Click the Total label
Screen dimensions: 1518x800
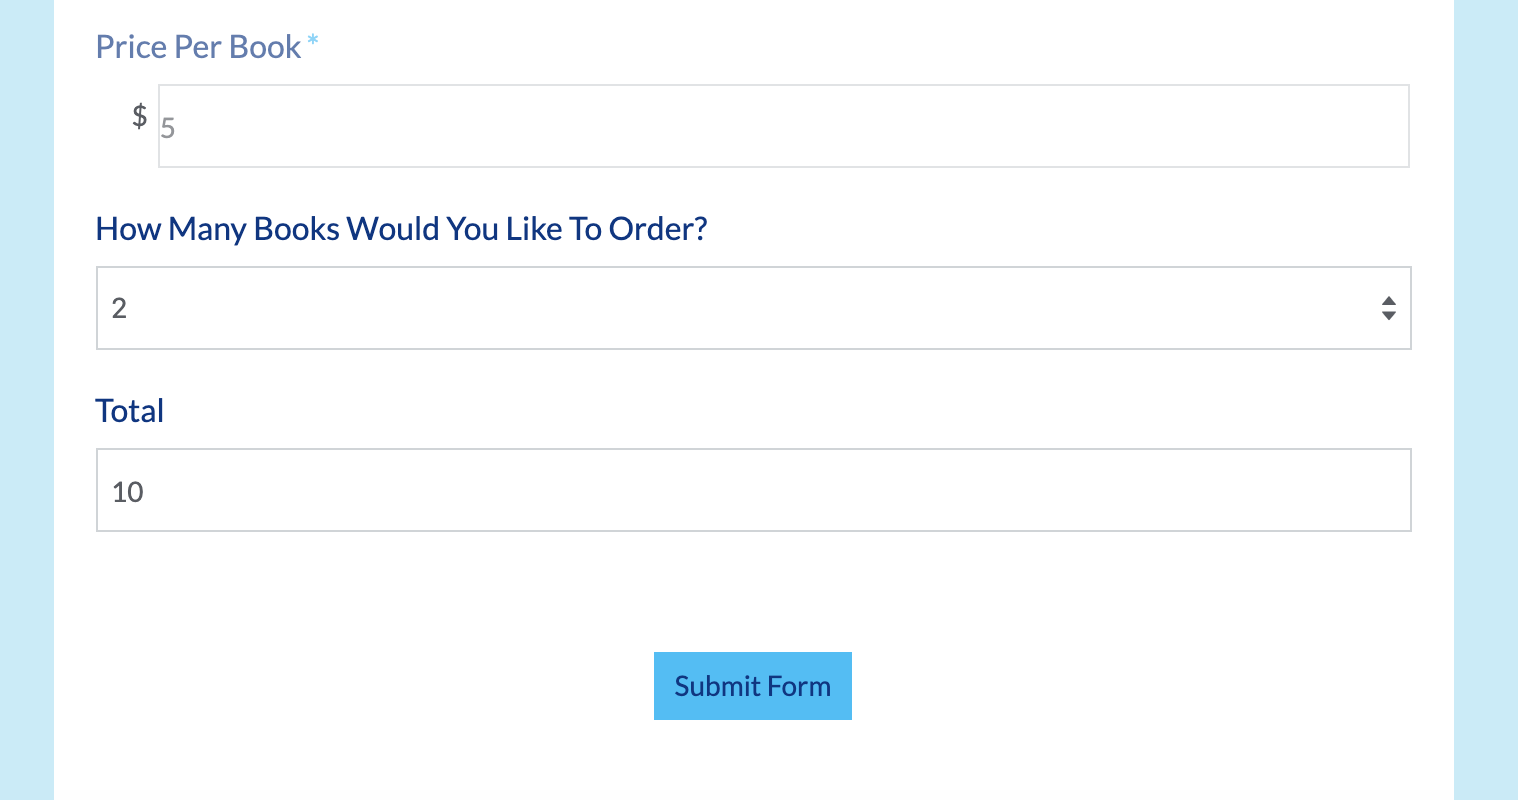tap(129, 410)
